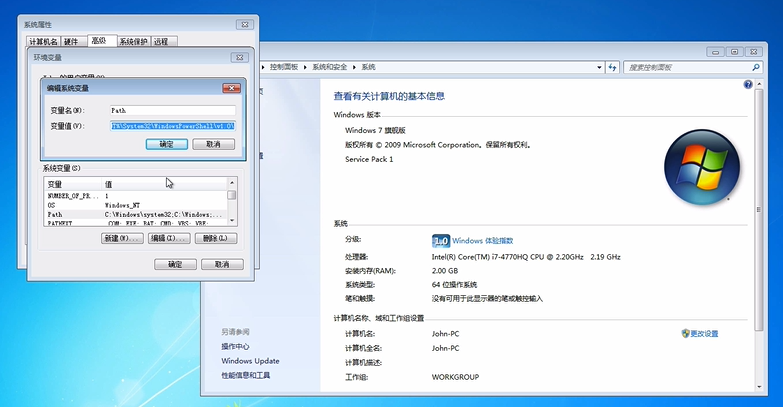
Task: Click the 2.00 GB installed memory value
Action: pos(445,271)
